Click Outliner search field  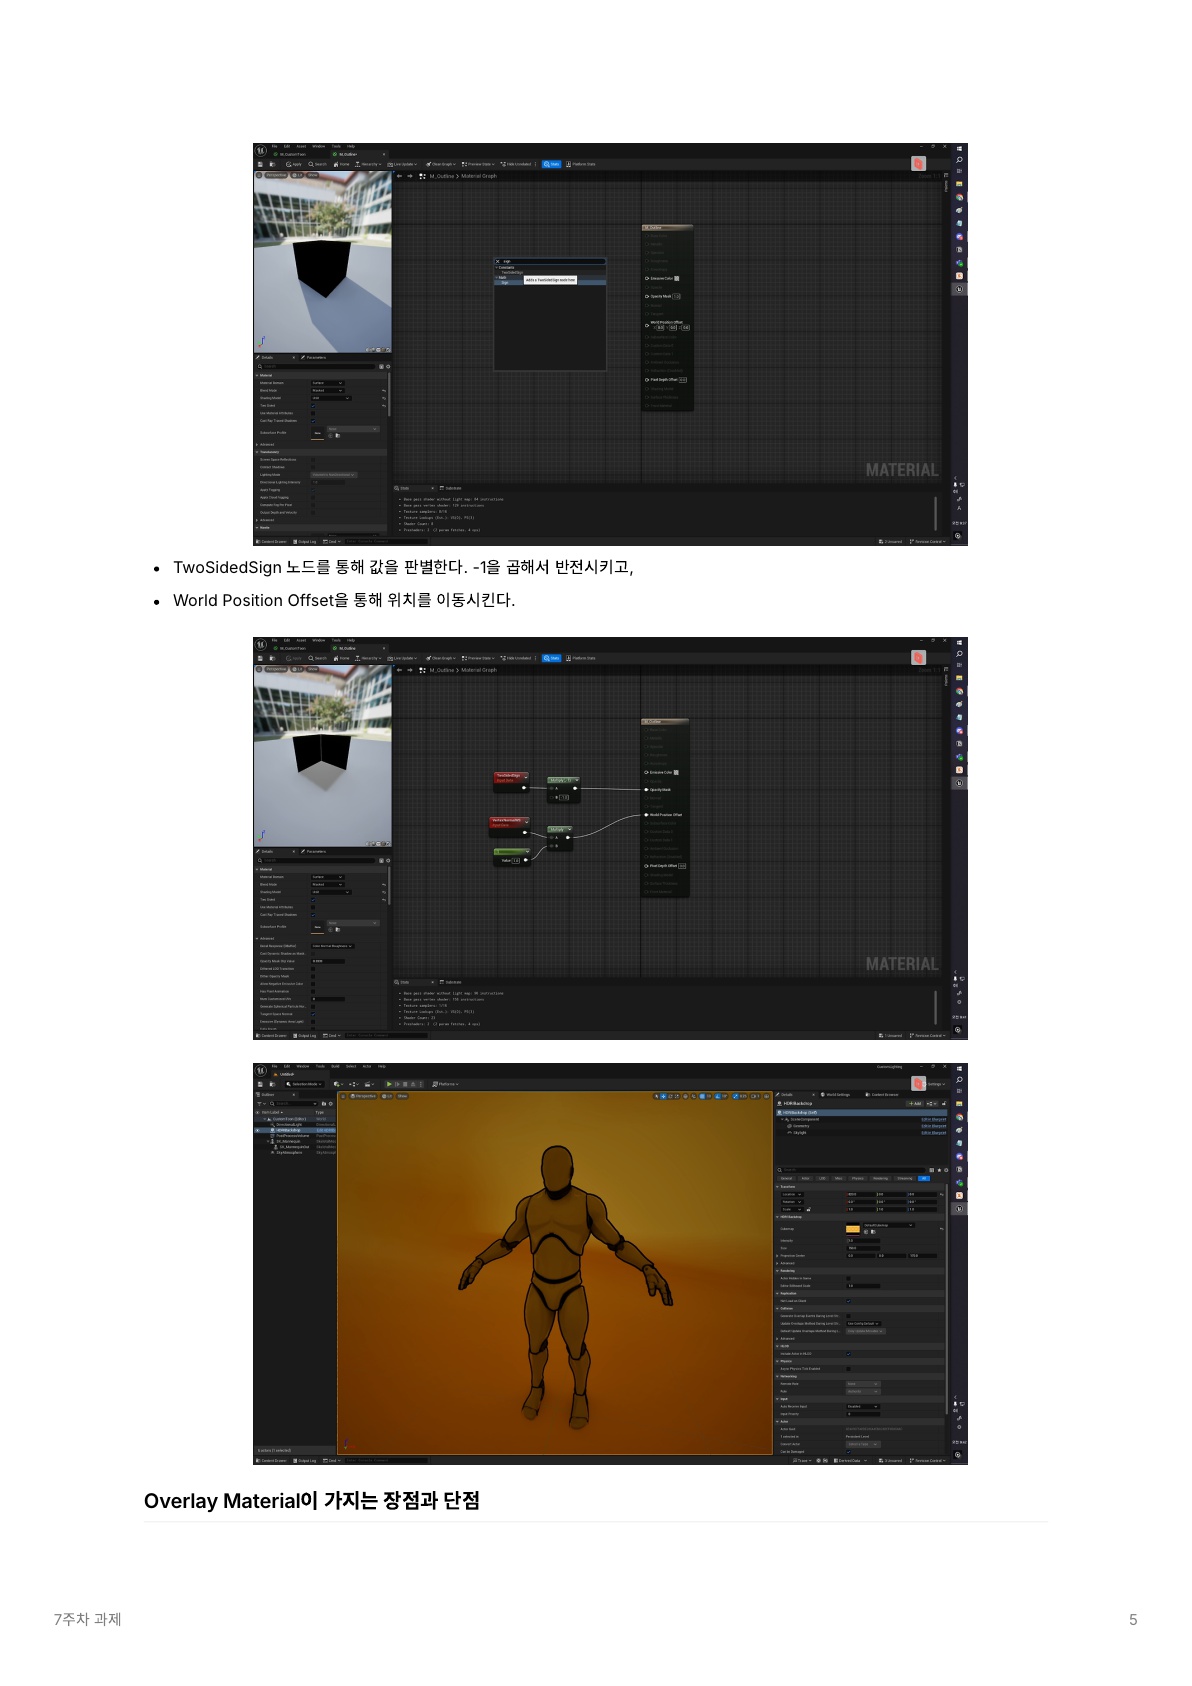(294, 1103)
